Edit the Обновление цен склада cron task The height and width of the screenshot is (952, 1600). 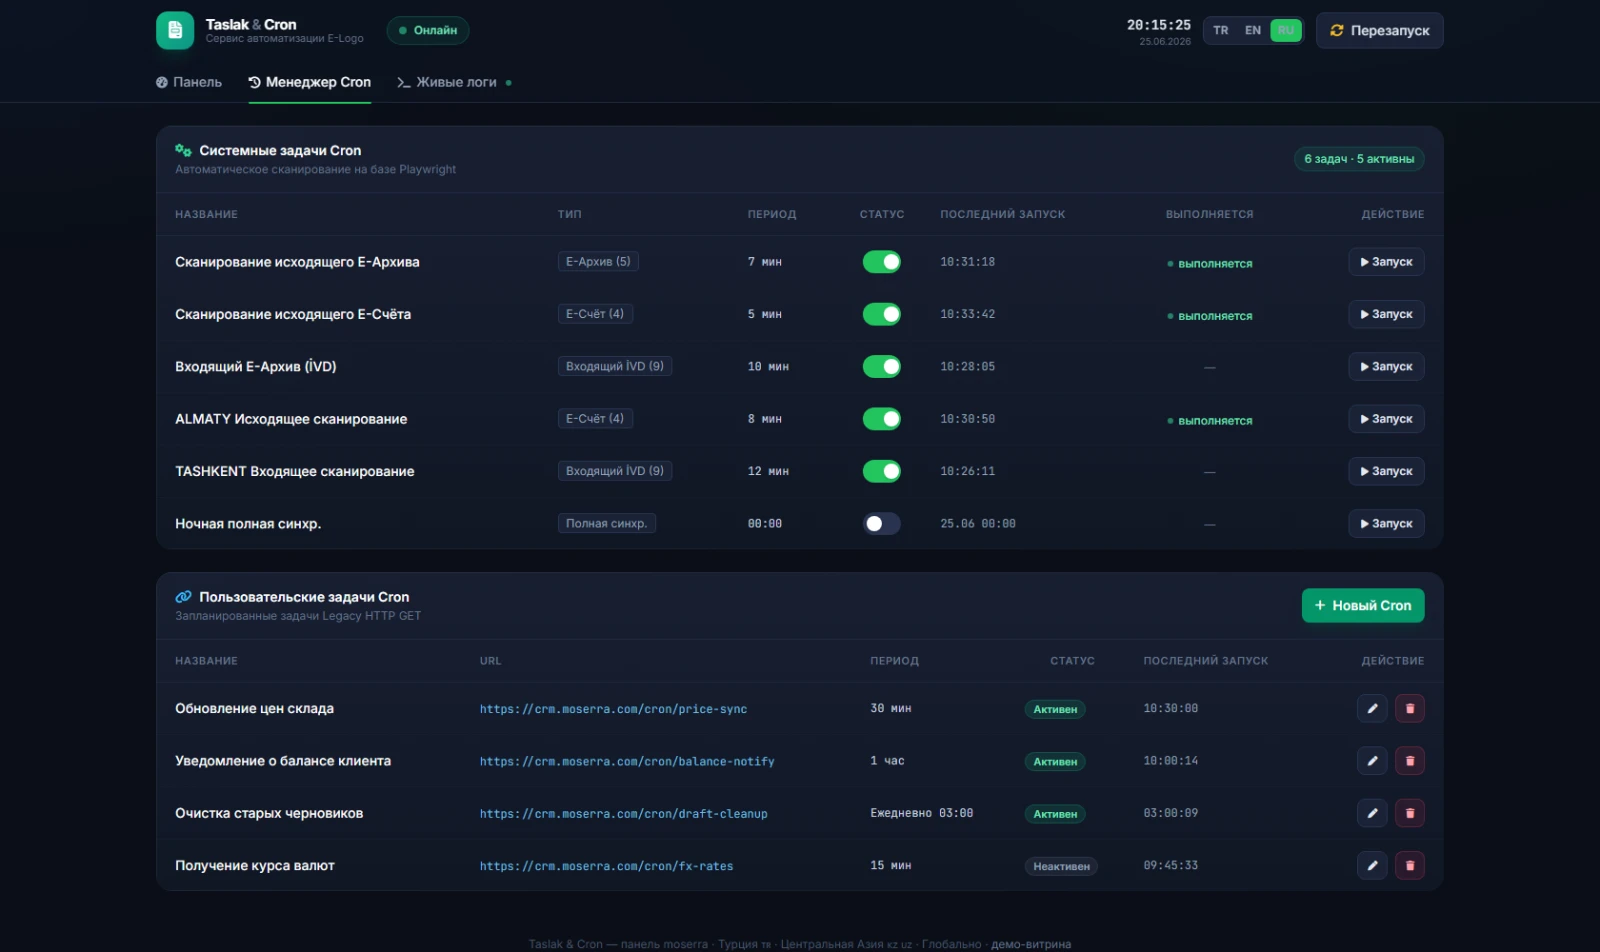pyautogui.click(x=1372, y=708)
